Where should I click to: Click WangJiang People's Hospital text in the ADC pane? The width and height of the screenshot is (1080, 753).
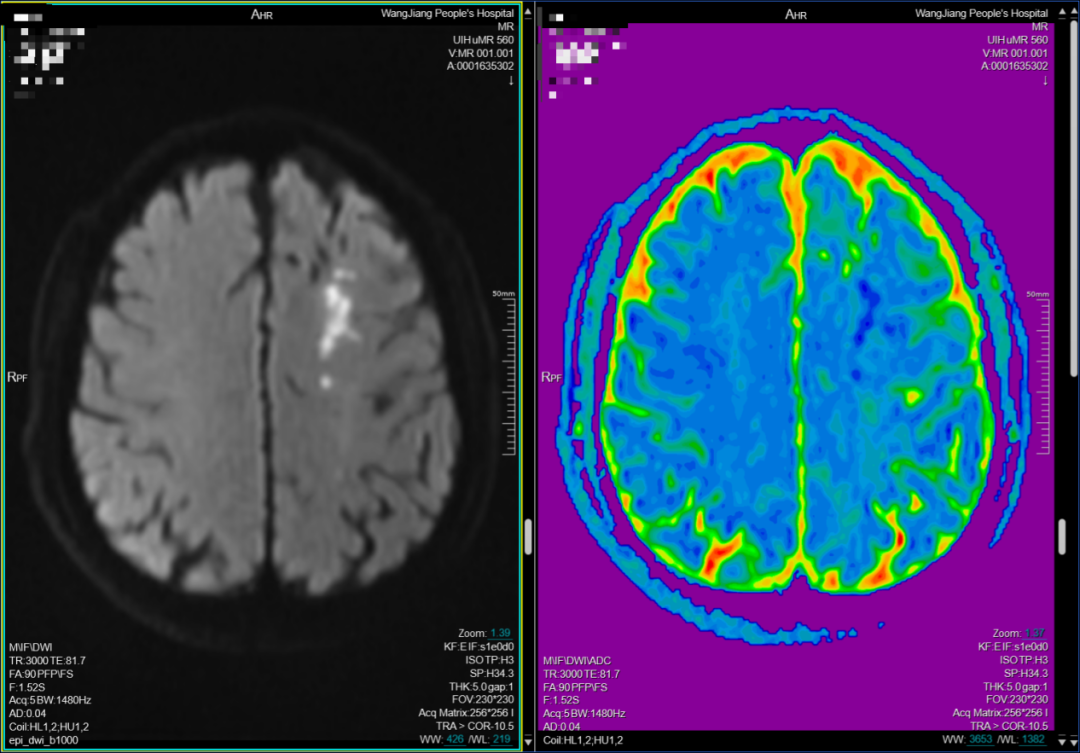[x=982, y=13]
